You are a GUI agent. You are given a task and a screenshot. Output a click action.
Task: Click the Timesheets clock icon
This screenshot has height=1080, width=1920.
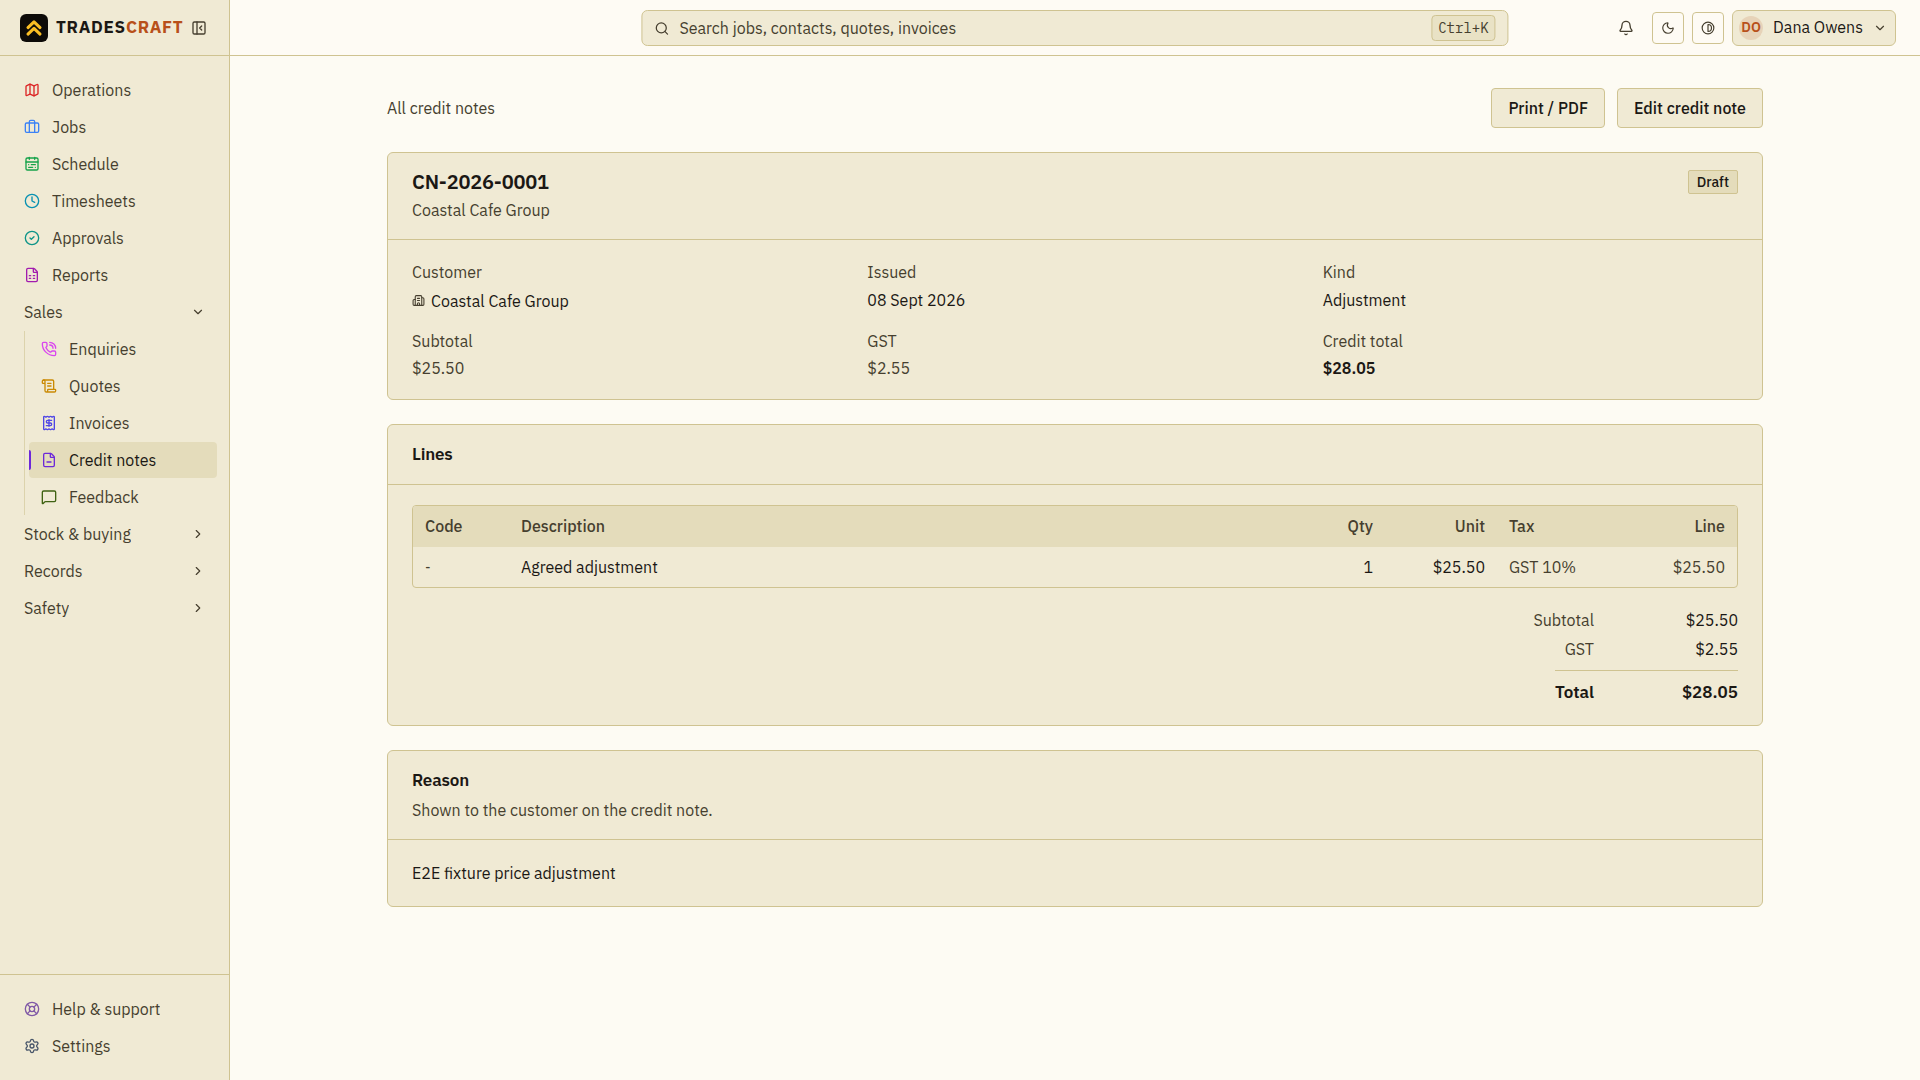[x=32, y=201]
